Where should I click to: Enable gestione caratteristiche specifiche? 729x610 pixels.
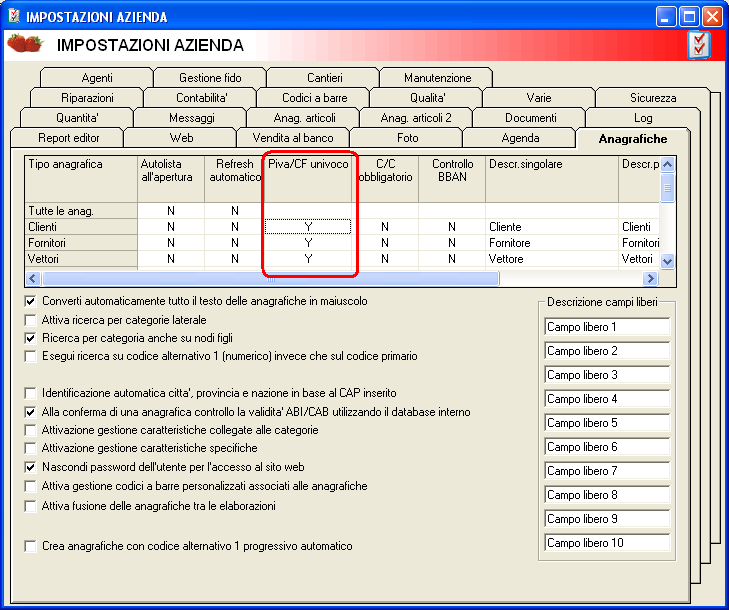click(30, 448)
